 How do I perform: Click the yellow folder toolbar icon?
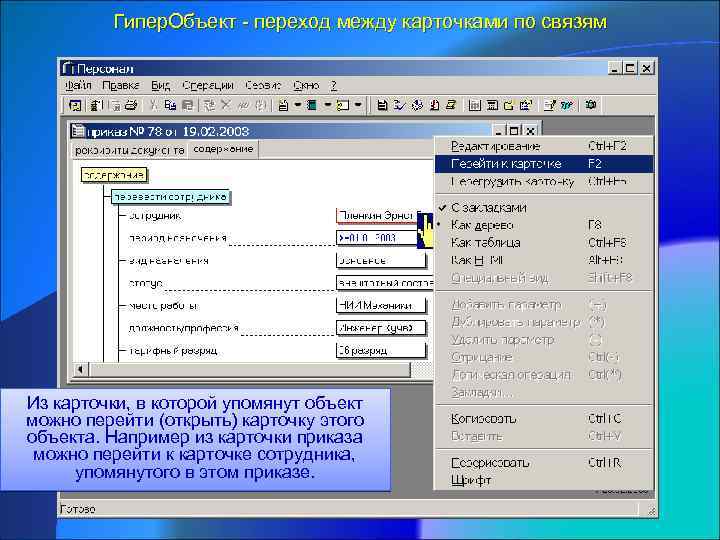508,105
